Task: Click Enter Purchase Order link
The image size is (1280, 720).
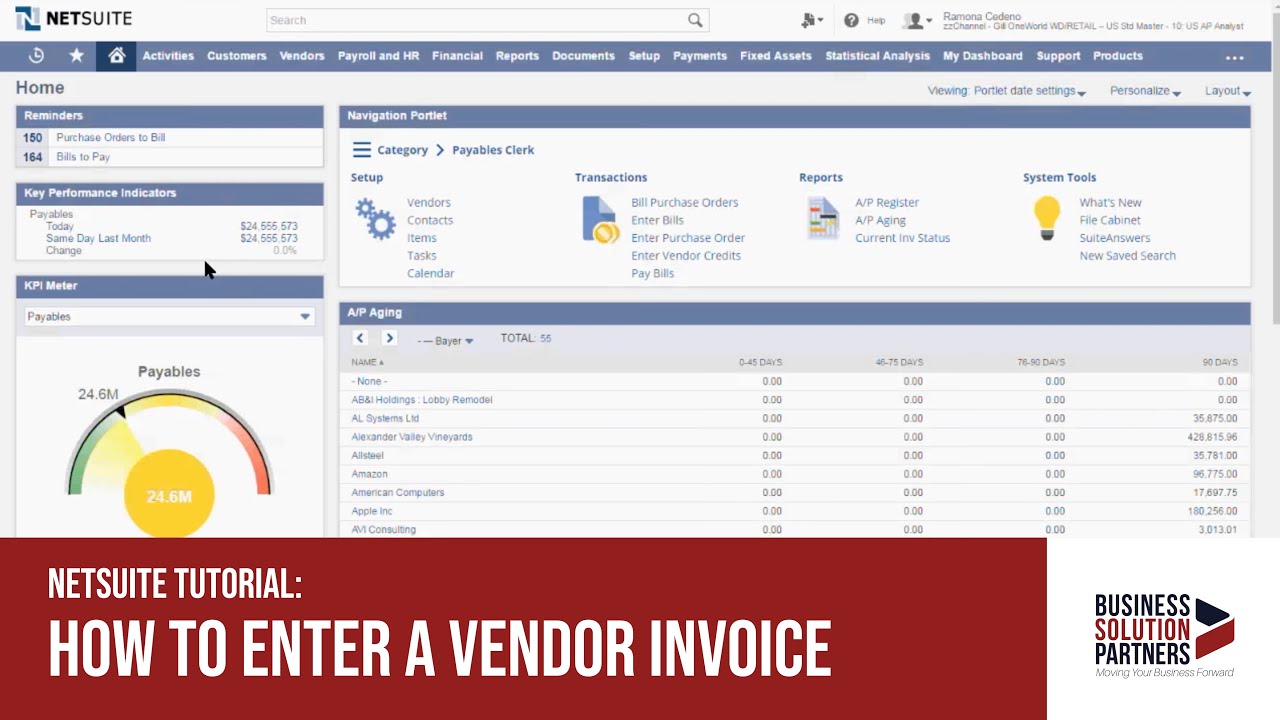Action: tap(688, 238)
